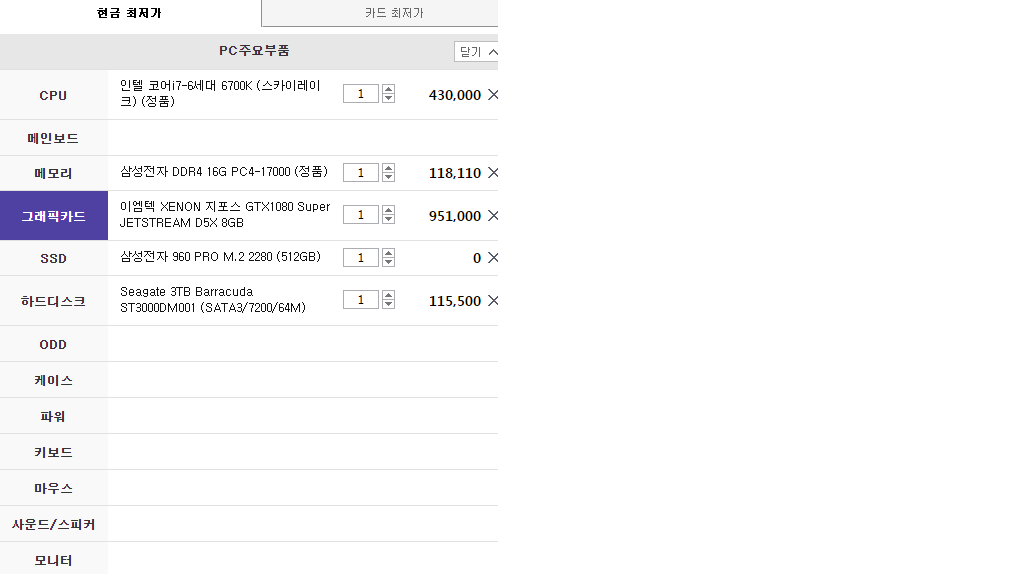The height and width of the screenshot is (574, 1018).
Task: Click the CPU quantity input field
Action: (361, 94)
